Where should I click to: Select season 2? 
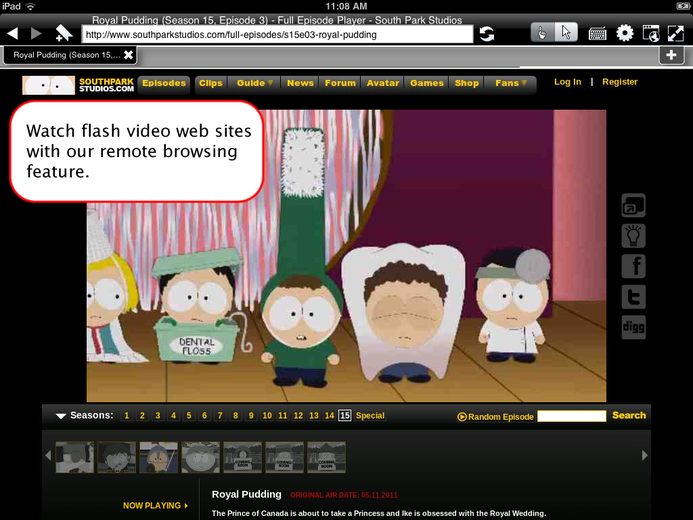[142, 416]
